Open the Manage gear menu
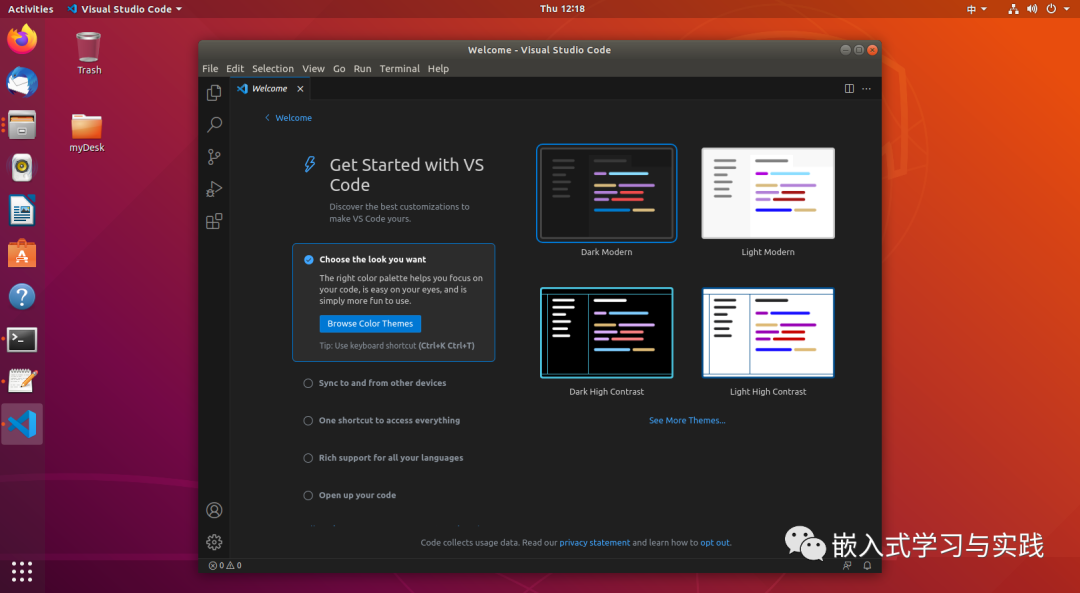 tap(213, 542)
